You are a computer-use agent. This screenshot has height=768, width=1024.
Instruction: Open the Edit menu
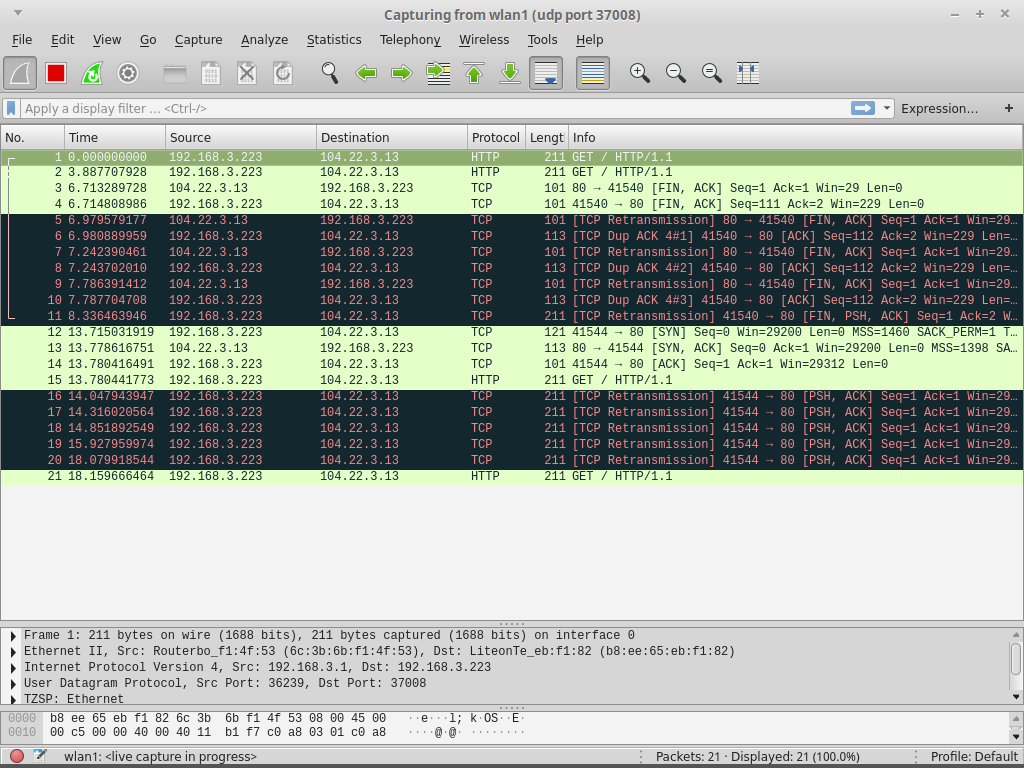pos(63,40)
